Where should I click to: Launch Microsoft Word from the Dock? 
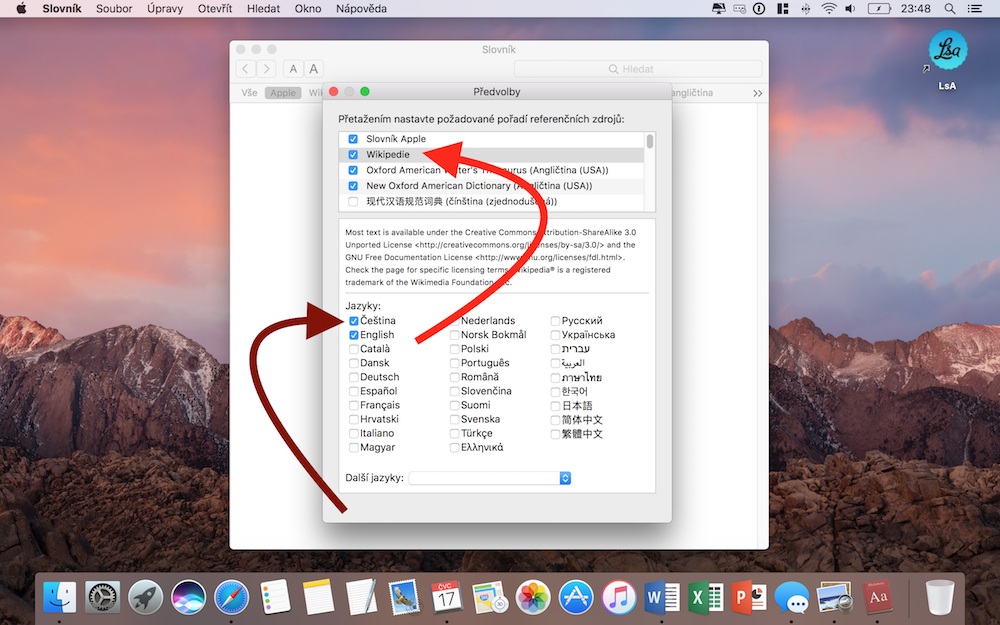pos(662,598)
